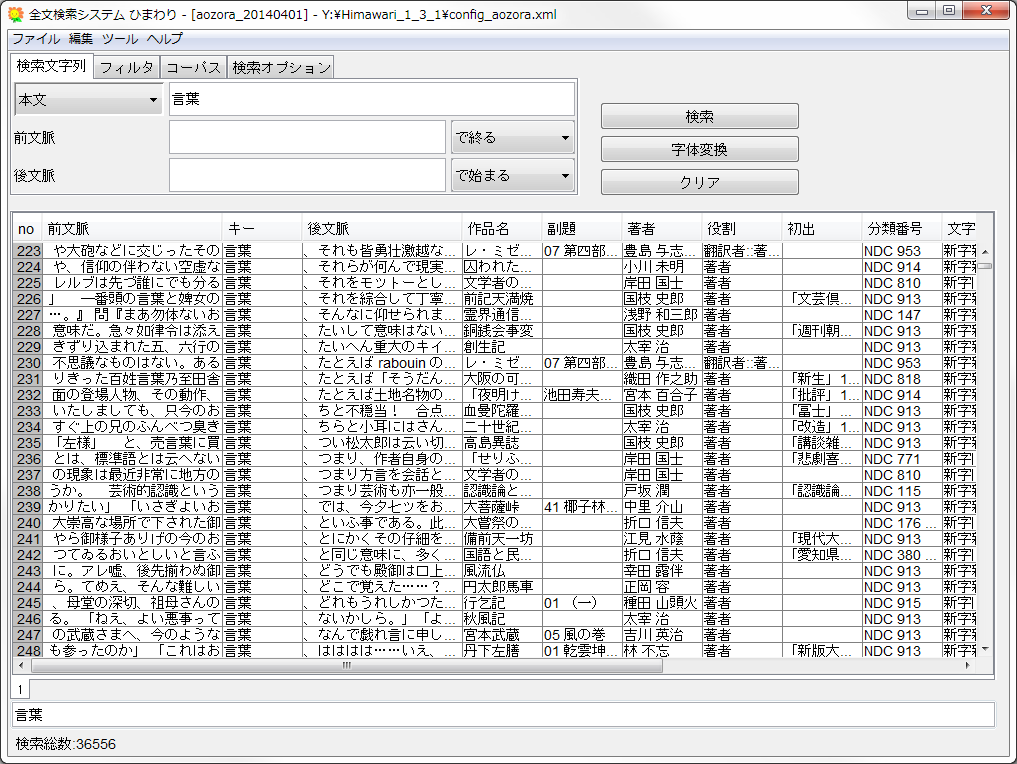Image resolution: width=1017 pixels, height=764 pixels.
Task: Switch to the コーパス tab
Action: [x=193, y=67]
